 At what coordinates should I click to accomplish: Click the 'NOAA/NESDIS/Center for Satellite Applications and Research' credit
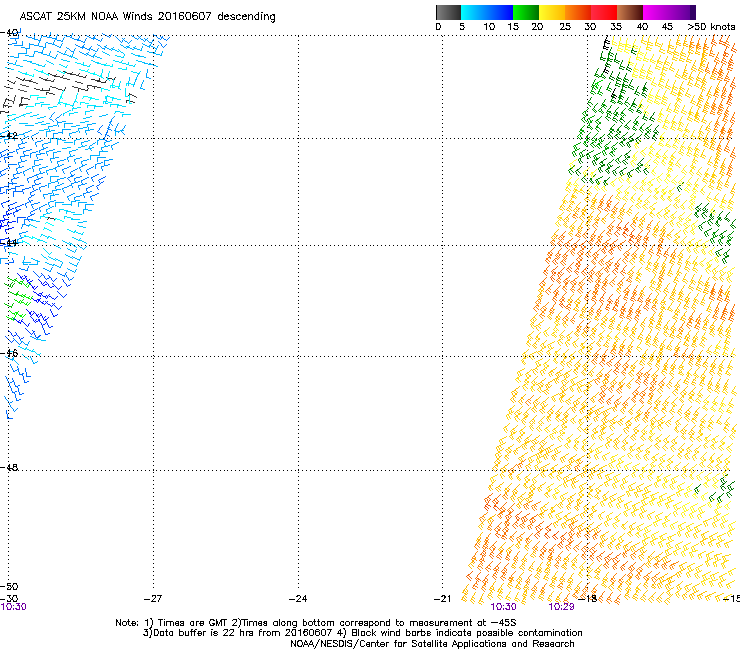[x=432, y=644]
